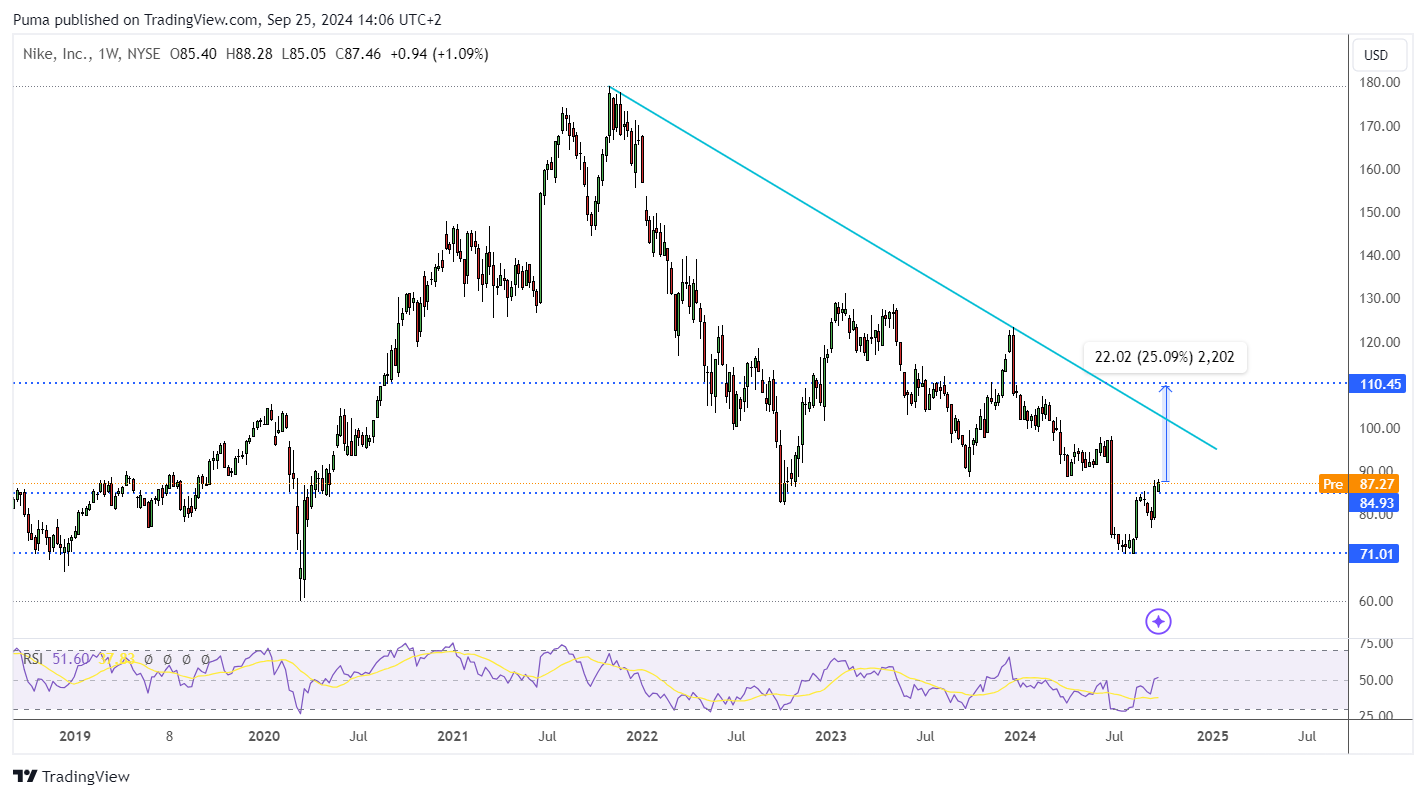This screenshot has width=1426, height=798.
Task: Click the RSI indicator label
Action: click(32, 659)
